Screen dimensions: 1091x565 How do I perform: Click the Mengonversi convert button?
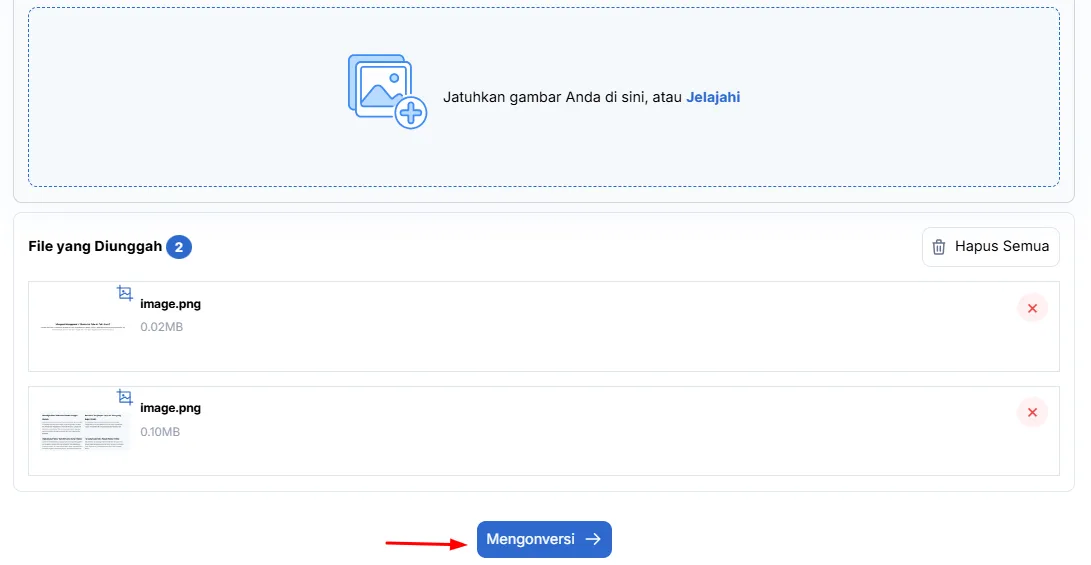(544, 539)
